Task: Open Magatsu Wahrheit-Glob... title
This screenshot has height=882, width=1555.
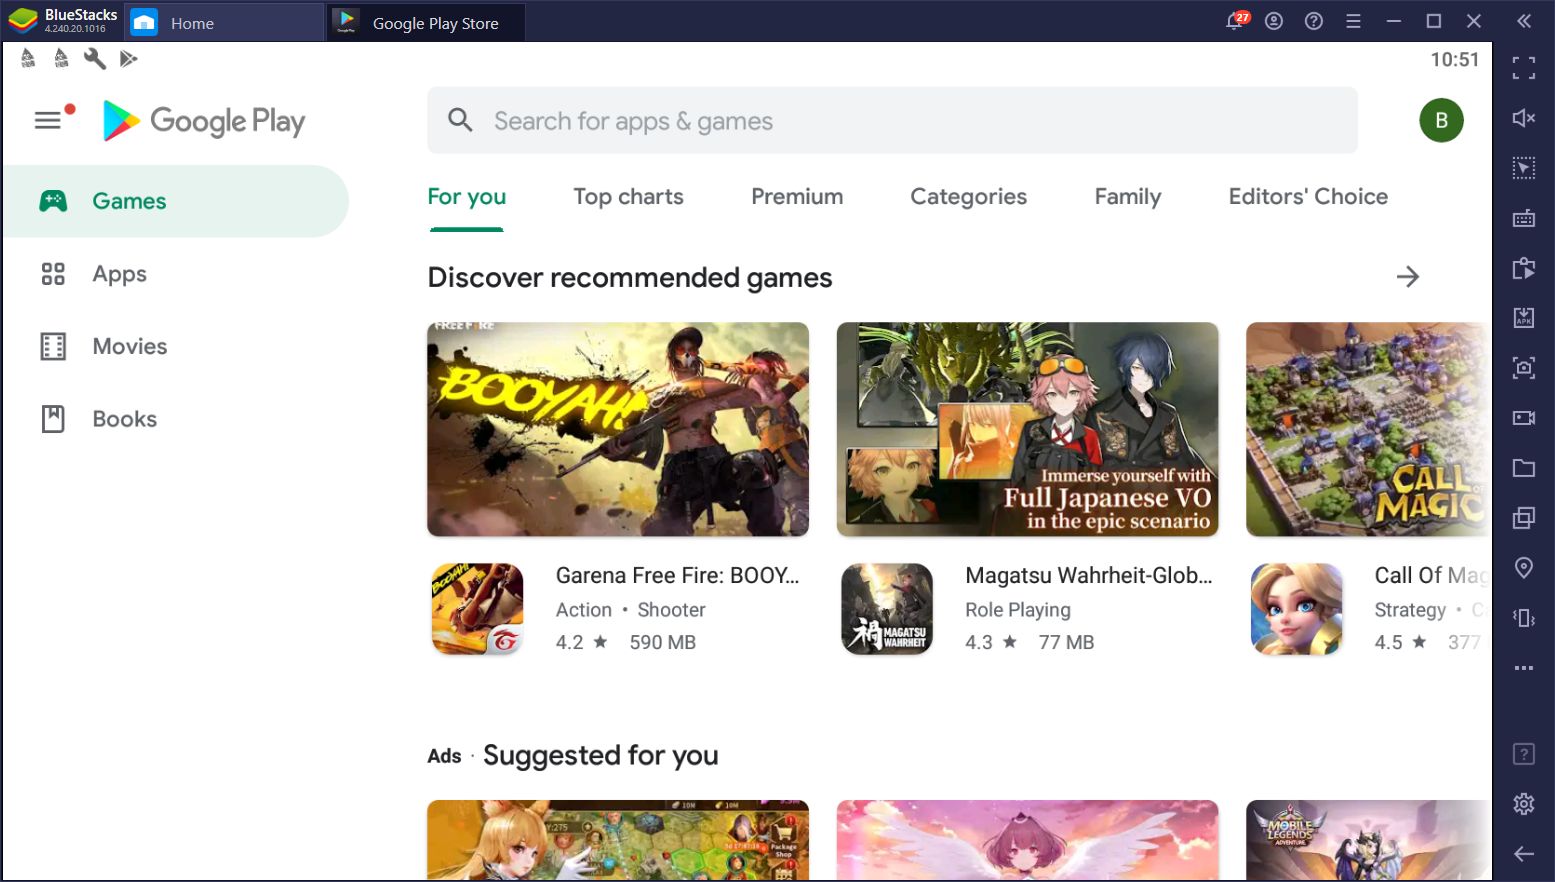Action: click(1088, 575)
